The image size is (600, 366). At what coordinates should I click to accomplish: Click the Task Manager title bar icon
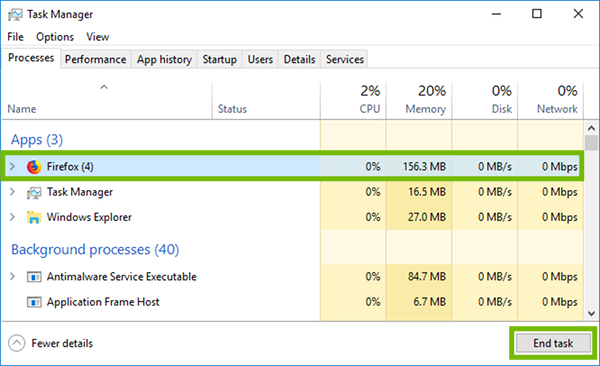pyautogui.click(x=15, y=15)
